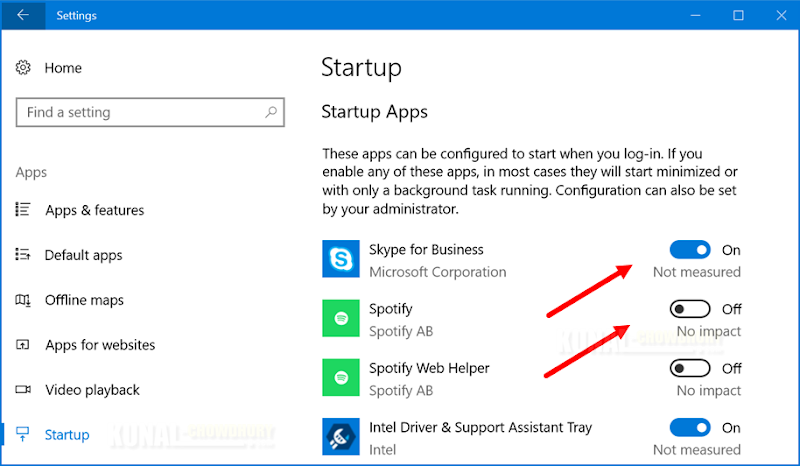
Task: Open Home settings page
Action: click(x=63, y=68)
